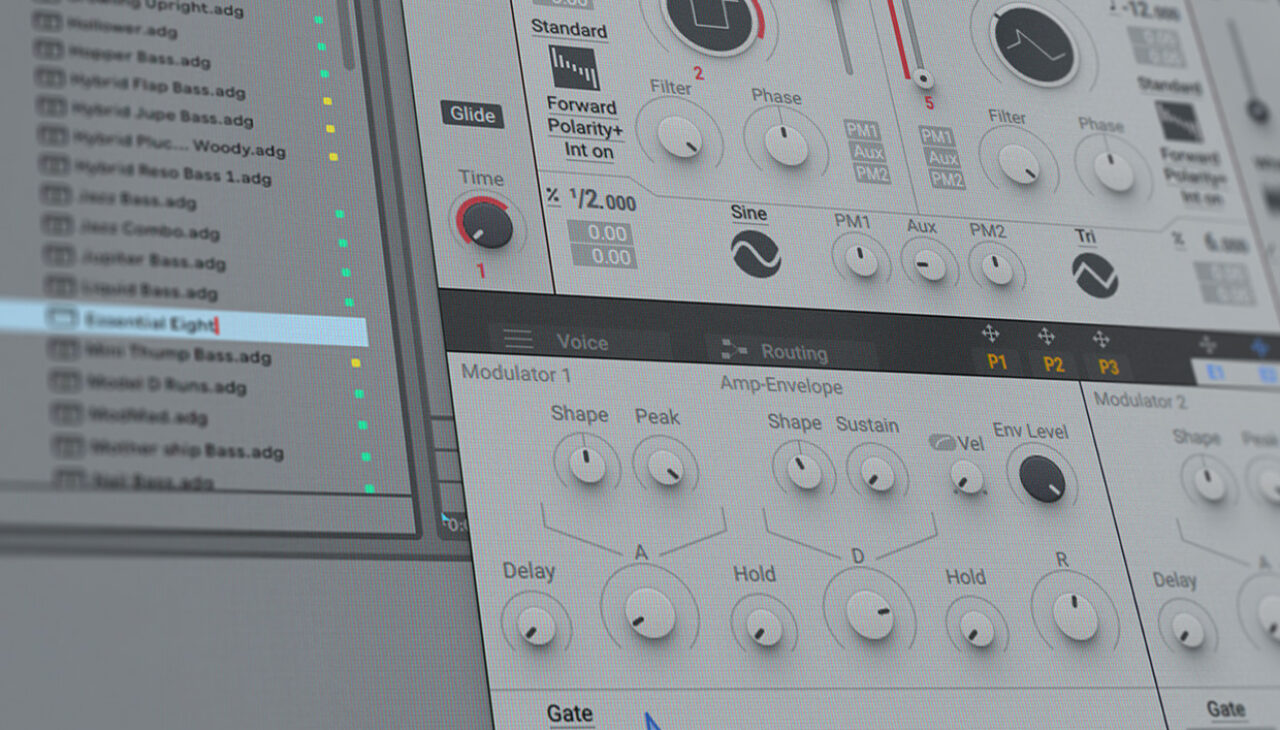
Task: Switch to the Routing tab
Action: (x=795, y=352)
